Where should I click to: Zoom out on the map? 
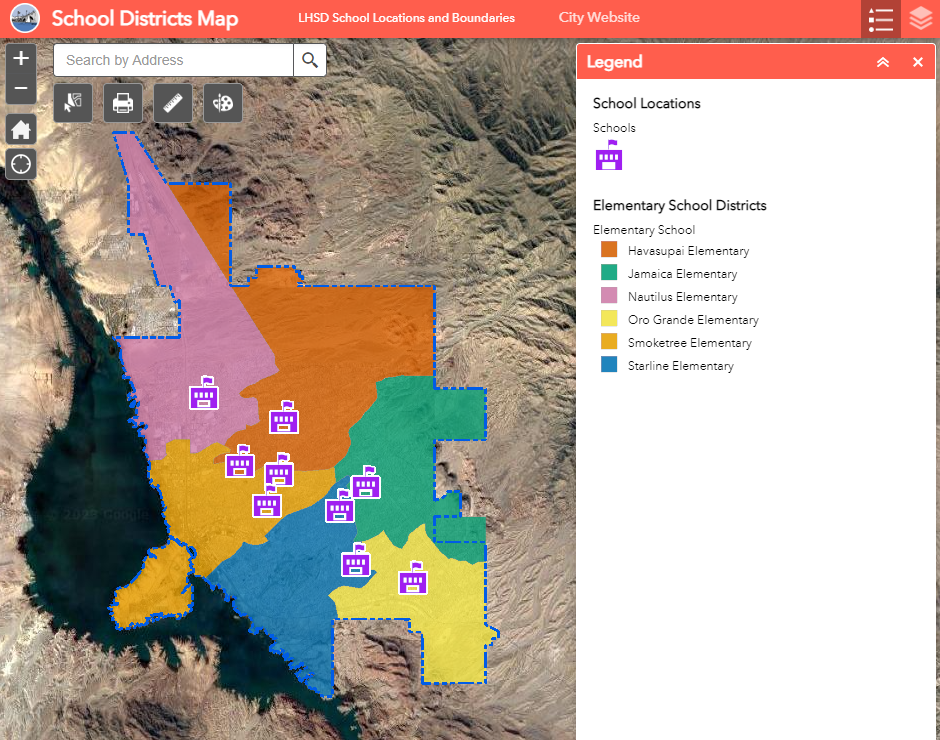(x=20, y=89)
